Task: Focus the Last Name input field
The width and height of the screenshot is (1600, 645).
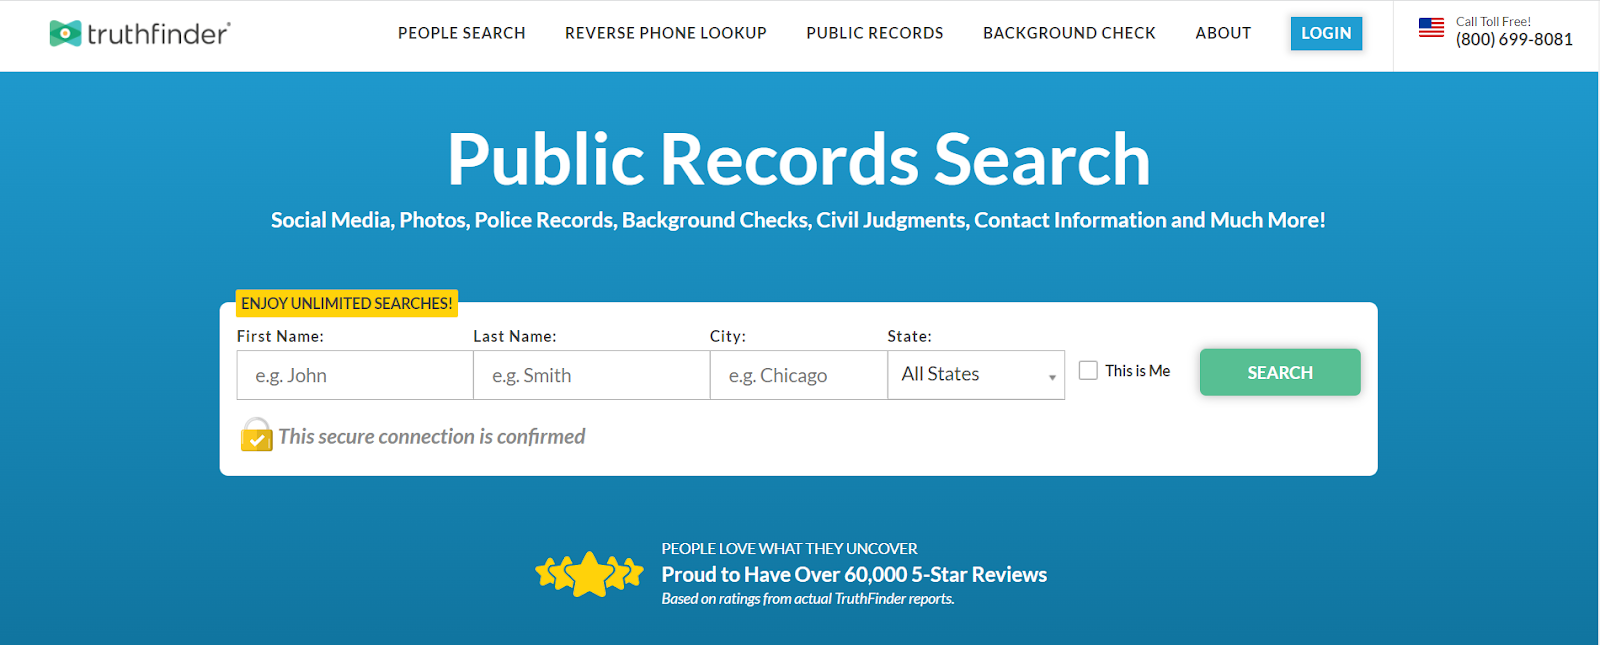Action: [x=592, y=375]
